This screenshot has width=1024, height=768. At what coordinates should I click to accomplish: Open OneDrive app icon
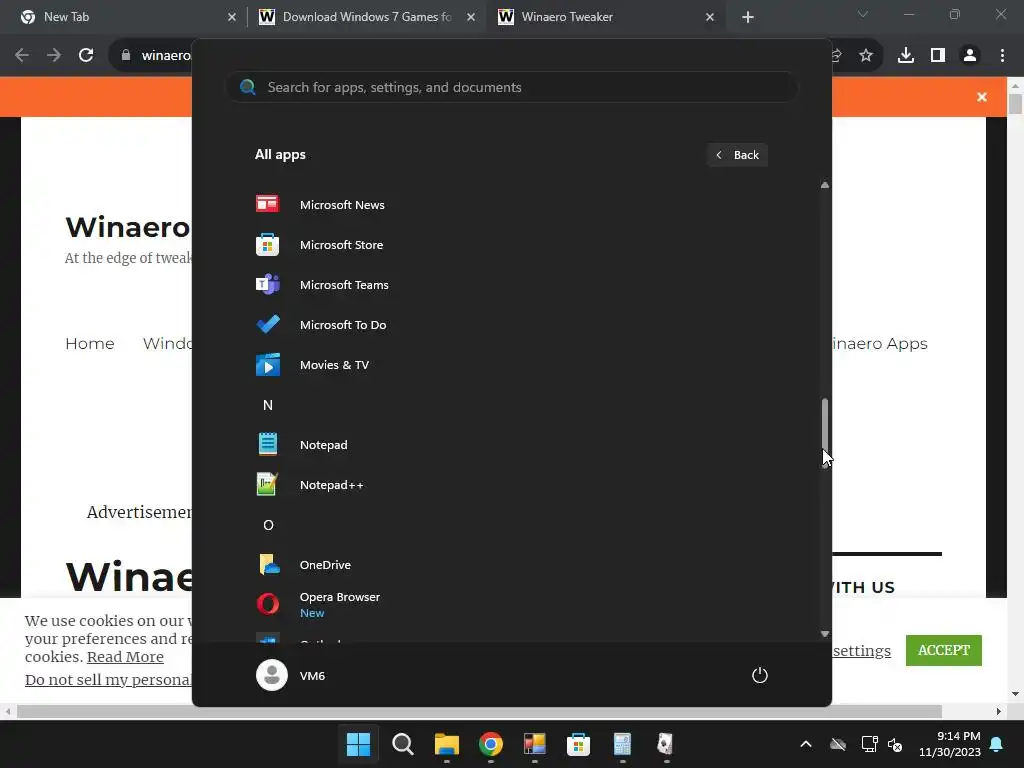268,565
